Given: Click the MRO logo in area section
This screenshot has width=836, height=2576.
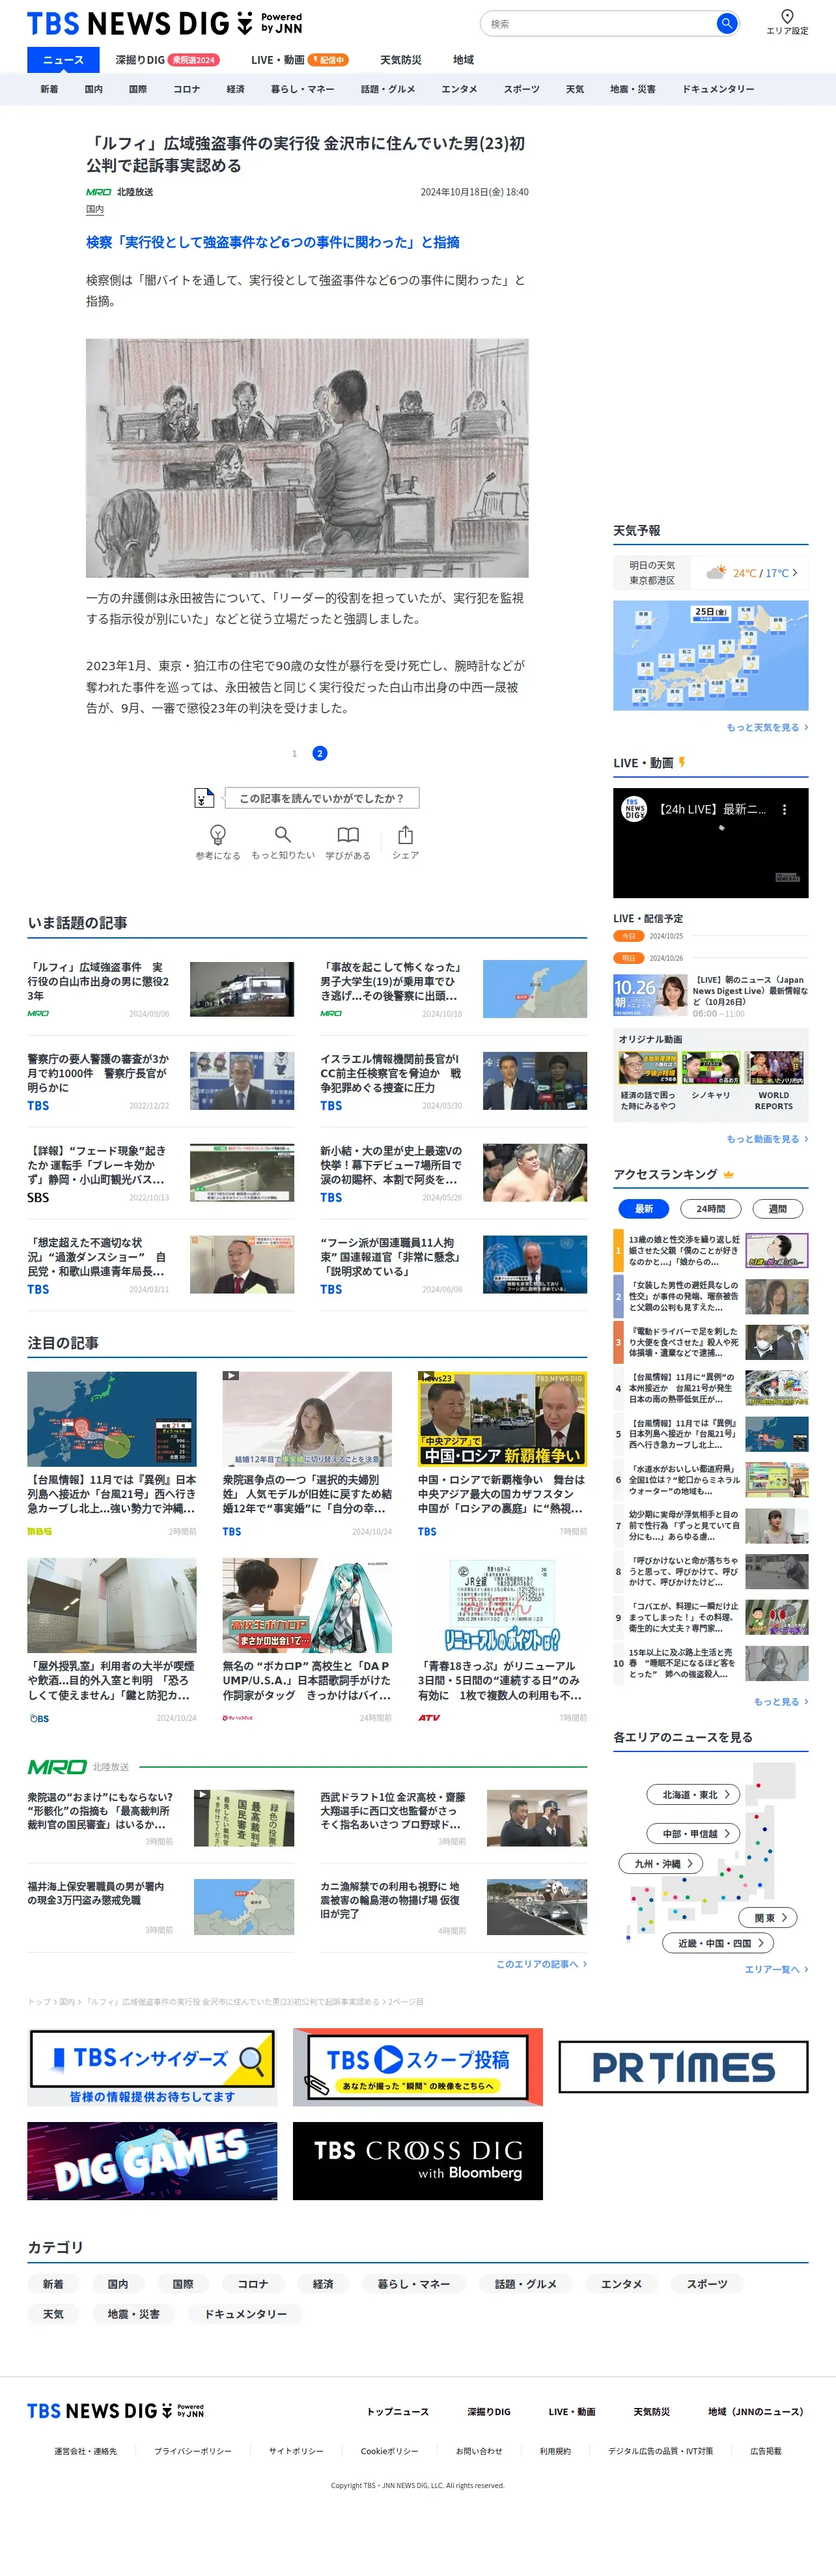Looking at the screenshot, I should pos(56,1767).
